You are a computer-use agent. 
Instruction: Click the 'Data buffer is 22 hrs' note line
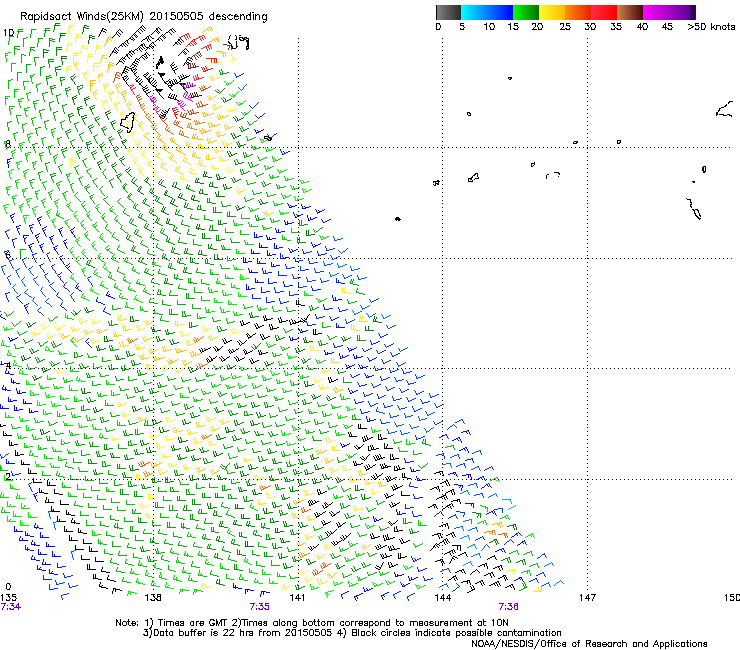tap(352, 633)
